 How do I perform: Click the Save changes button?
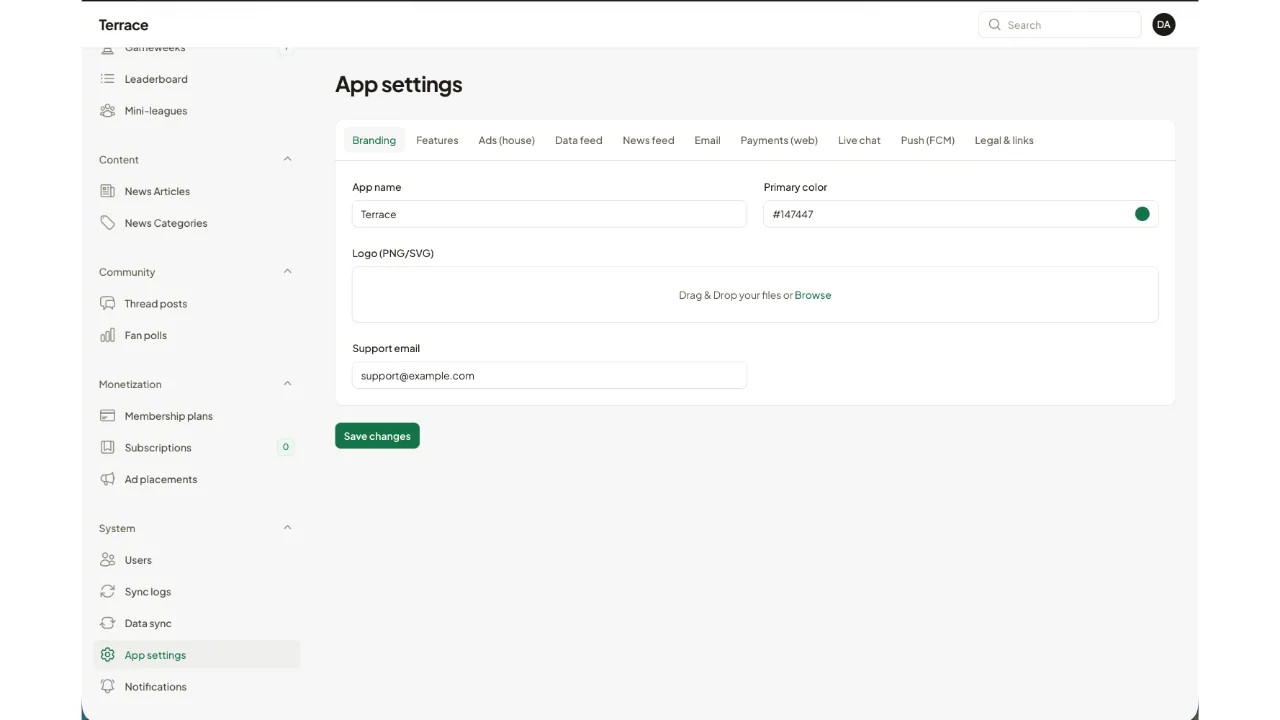377,436
